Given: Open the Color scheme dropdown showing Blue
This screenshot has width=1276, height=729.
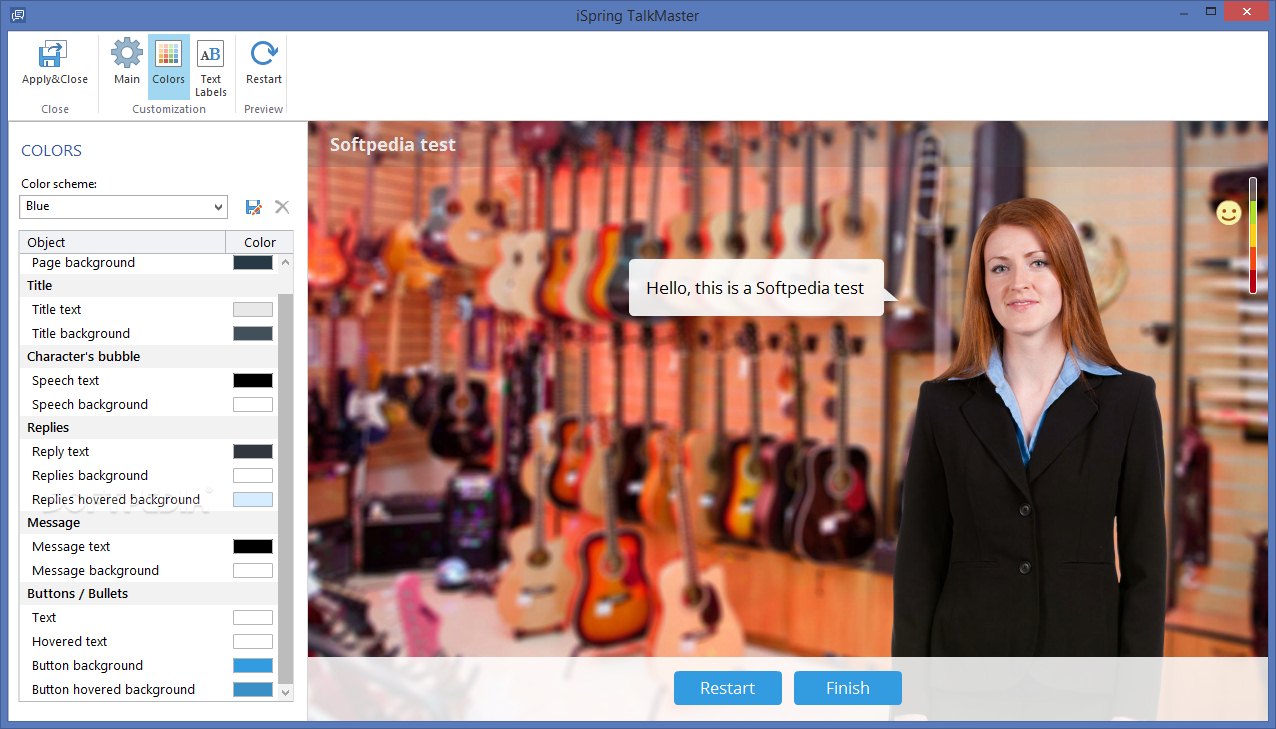Looking at the screenshot, I should point(124,206).
